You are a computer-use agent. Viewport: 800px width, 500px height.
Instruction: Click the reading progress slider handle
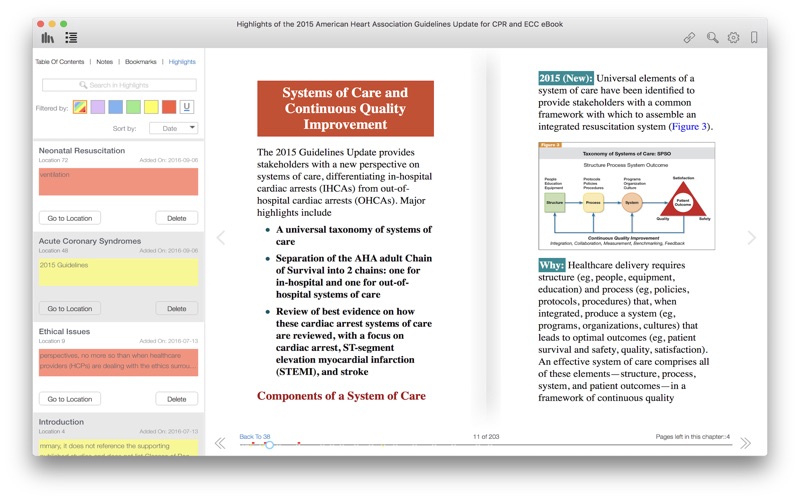point(269,444)
